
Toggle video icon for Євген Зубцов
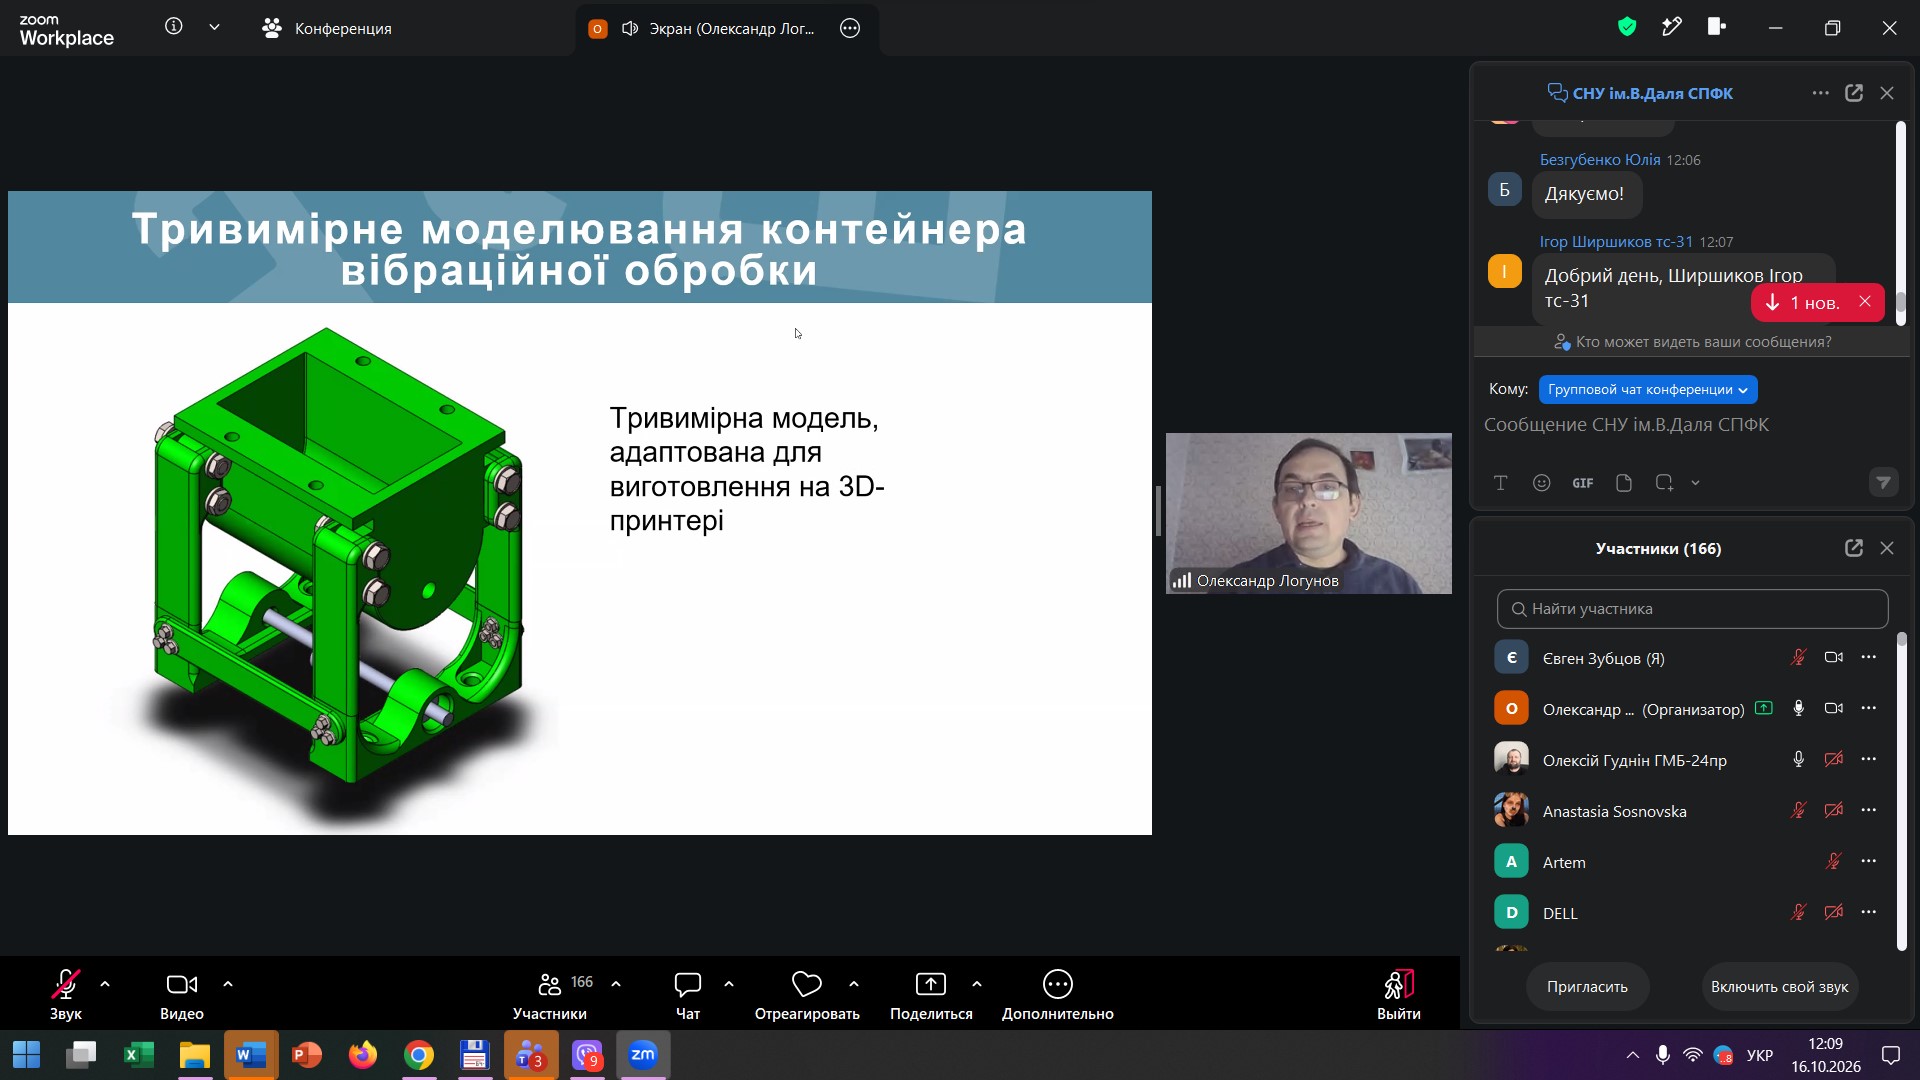pos(1833,657)
